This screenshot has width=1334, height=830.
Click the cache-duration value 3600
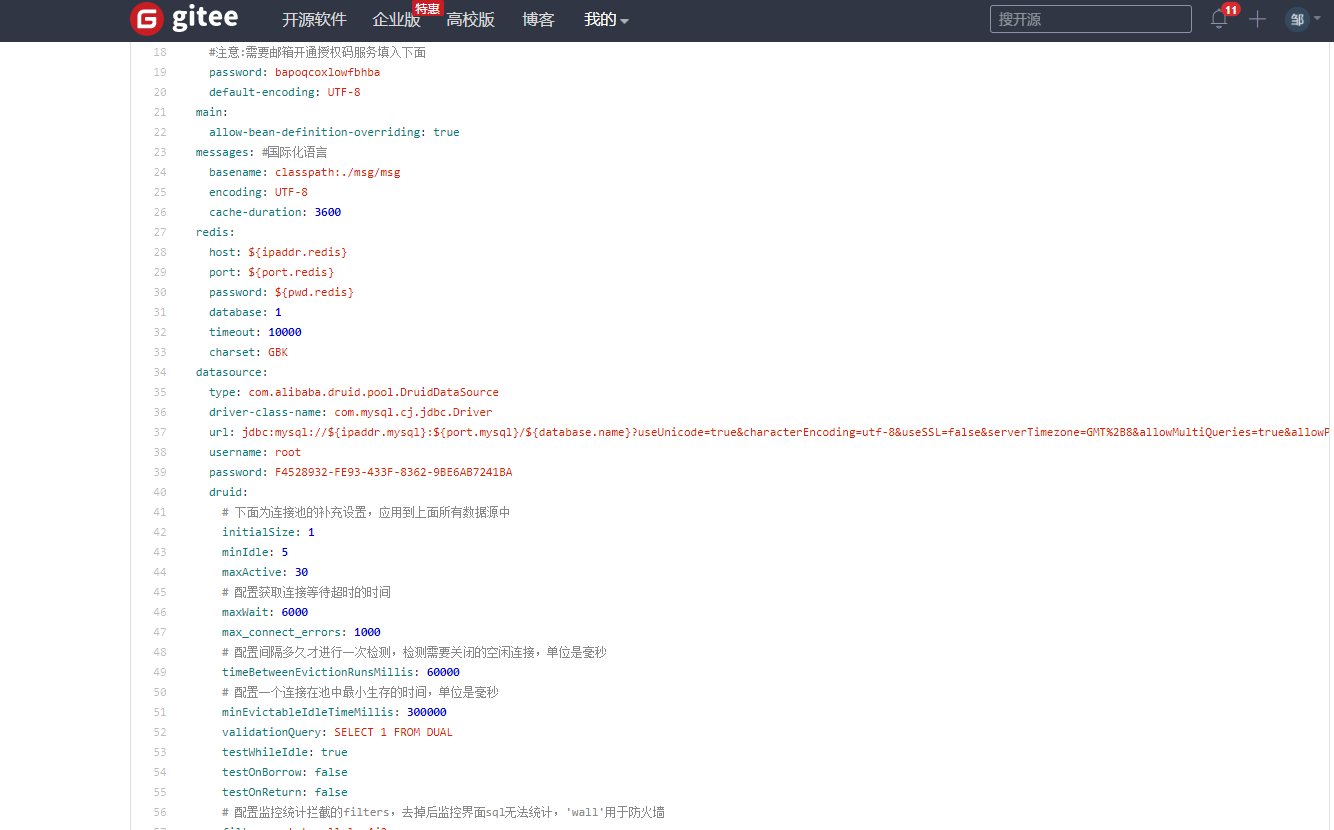pyautogui.click(x=328, y=212)
